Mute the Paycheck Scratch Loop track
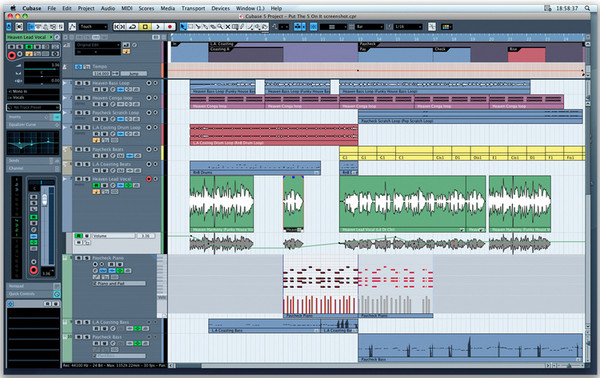600x378 pixels. (78, 112)
